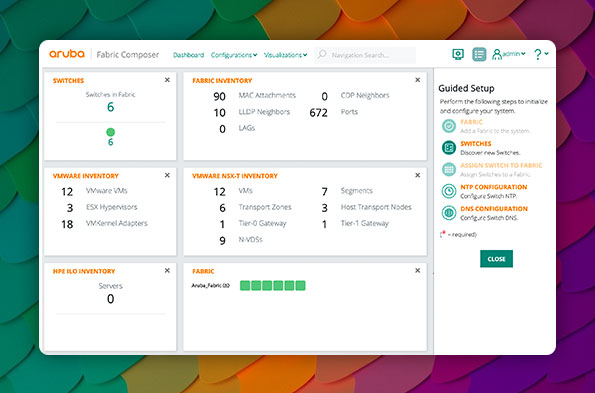Screen dimensions: 595x393
Task: Open the monitor display icon in header
Action: coord(458,54)
